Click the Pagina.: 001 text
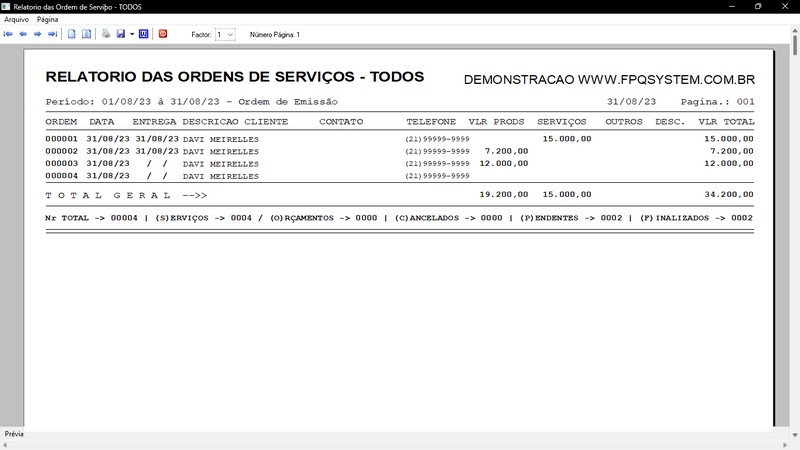 pyautogui.click(x=717, y=102)
